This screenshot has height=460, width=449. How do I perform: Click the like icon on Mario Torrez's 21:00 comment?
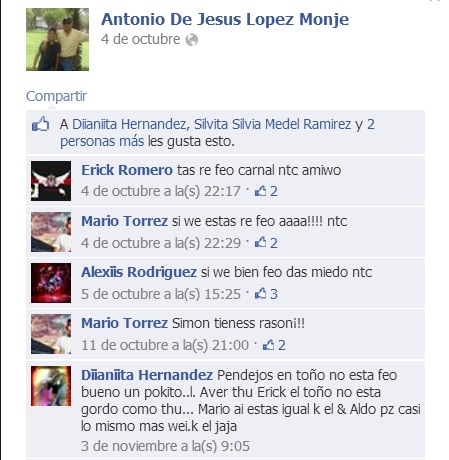point(268,345)
